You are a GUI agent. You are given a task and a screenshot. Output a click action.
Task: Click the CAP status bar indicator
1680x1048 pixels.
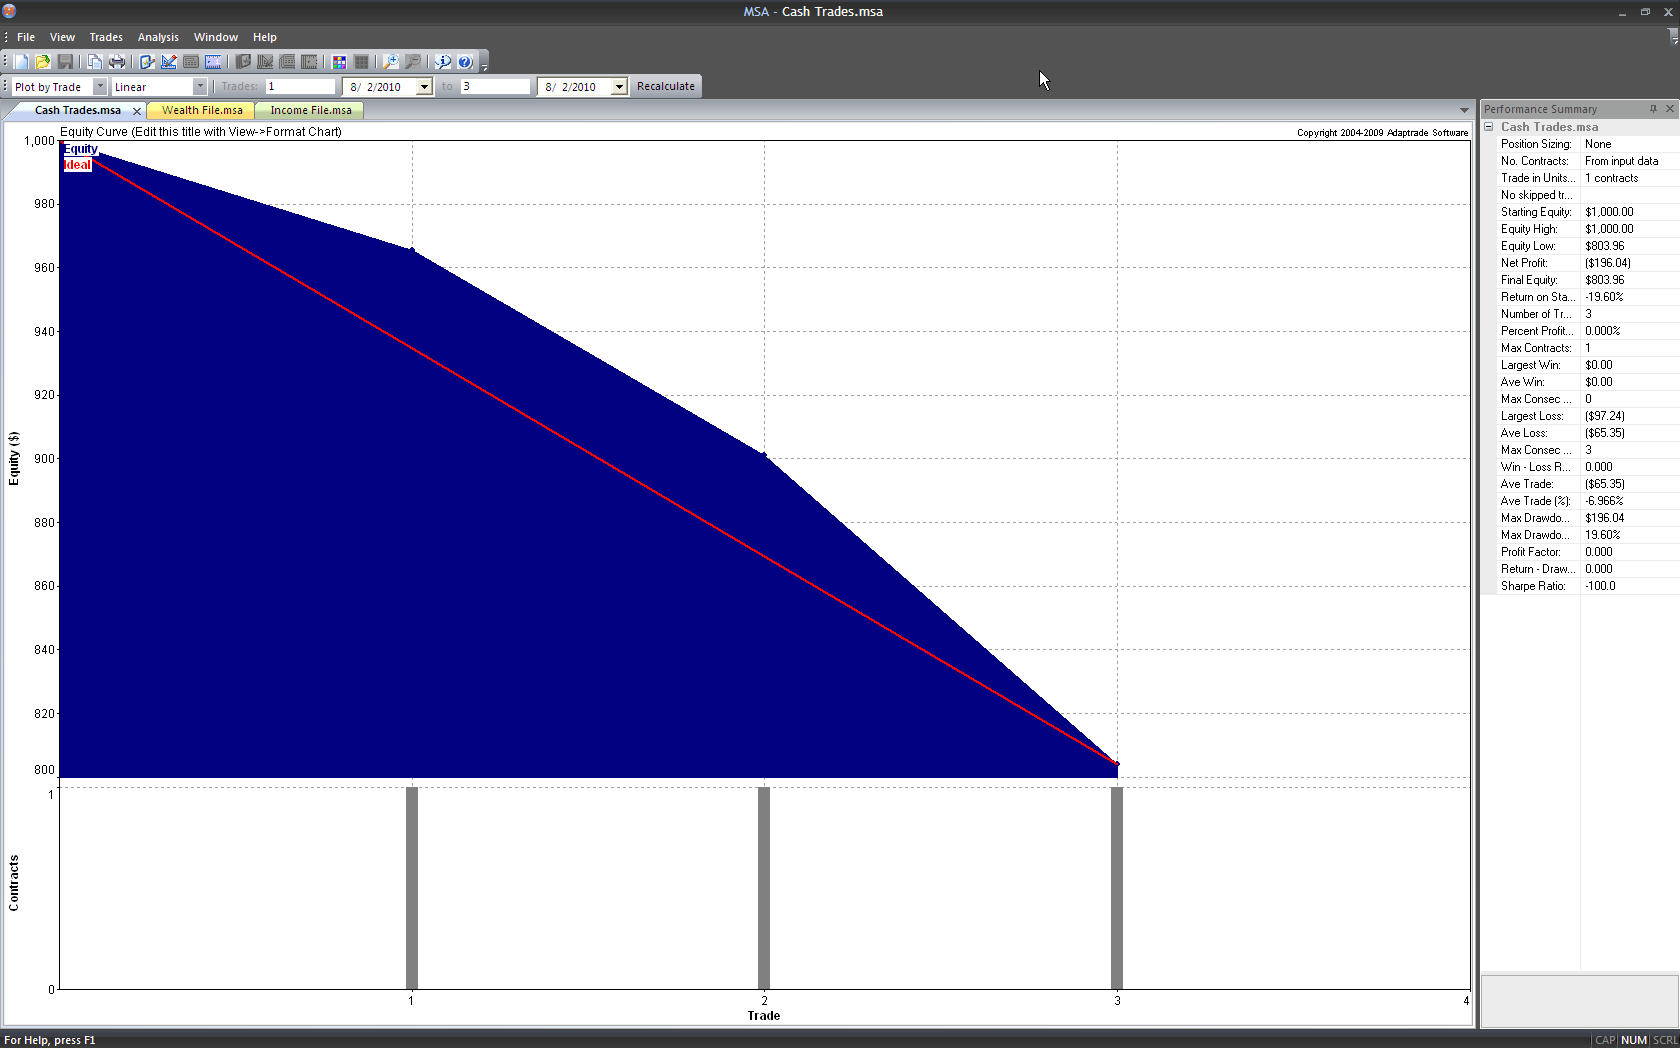[1605, 1040]
